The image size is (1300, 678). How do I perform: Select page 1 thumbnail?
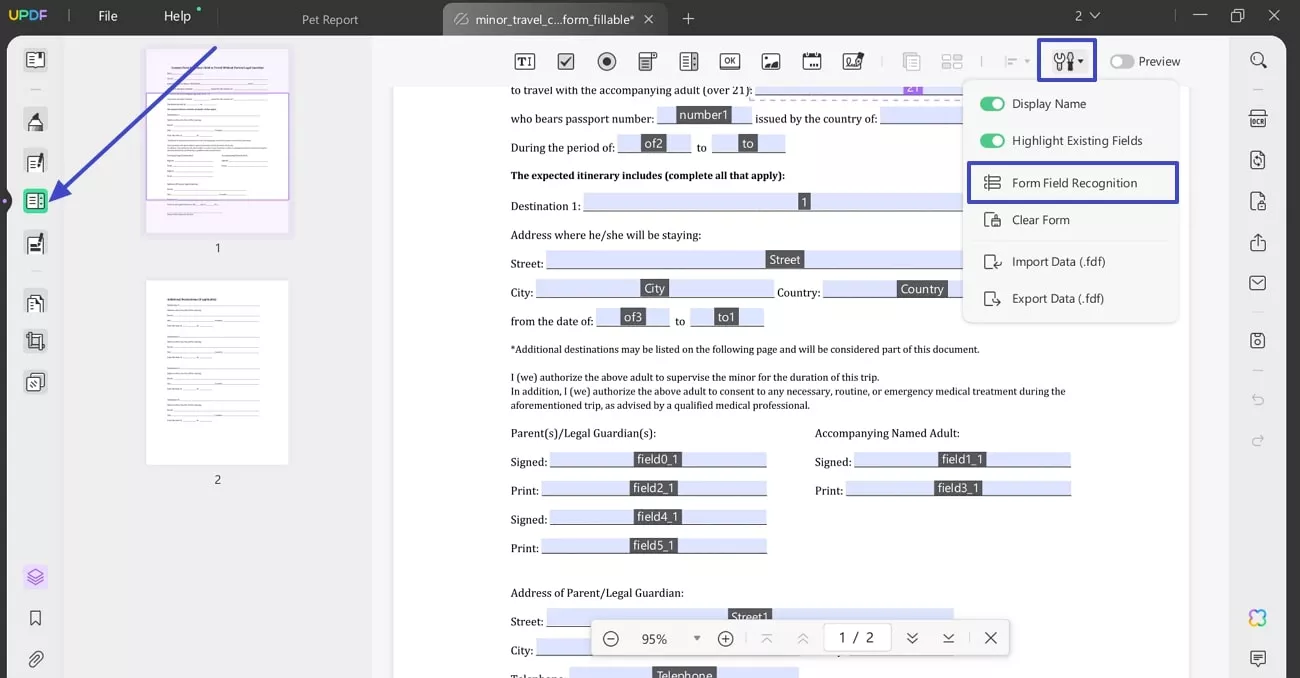coord(217,141)
